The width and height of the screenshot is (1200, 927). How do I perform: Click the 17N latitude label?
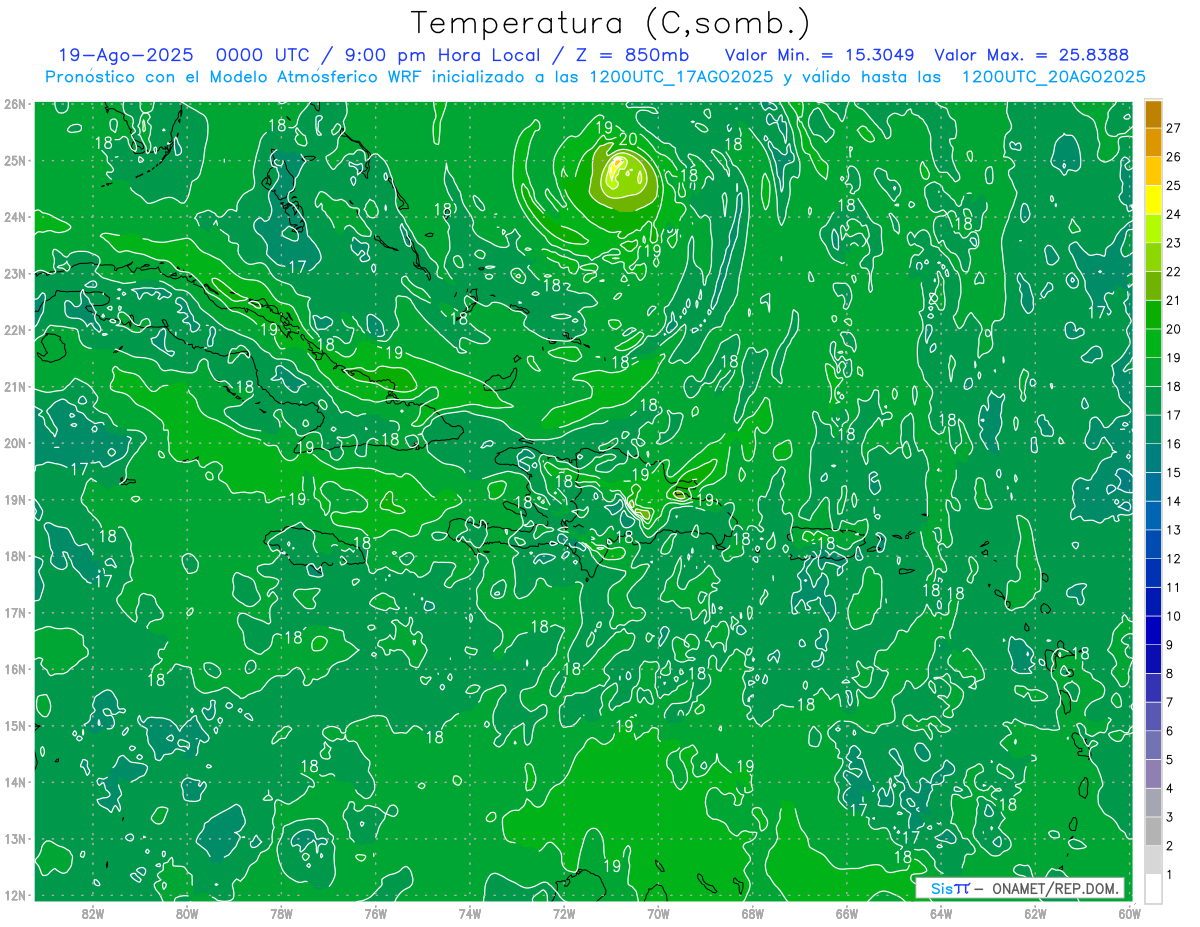(15, 613)
